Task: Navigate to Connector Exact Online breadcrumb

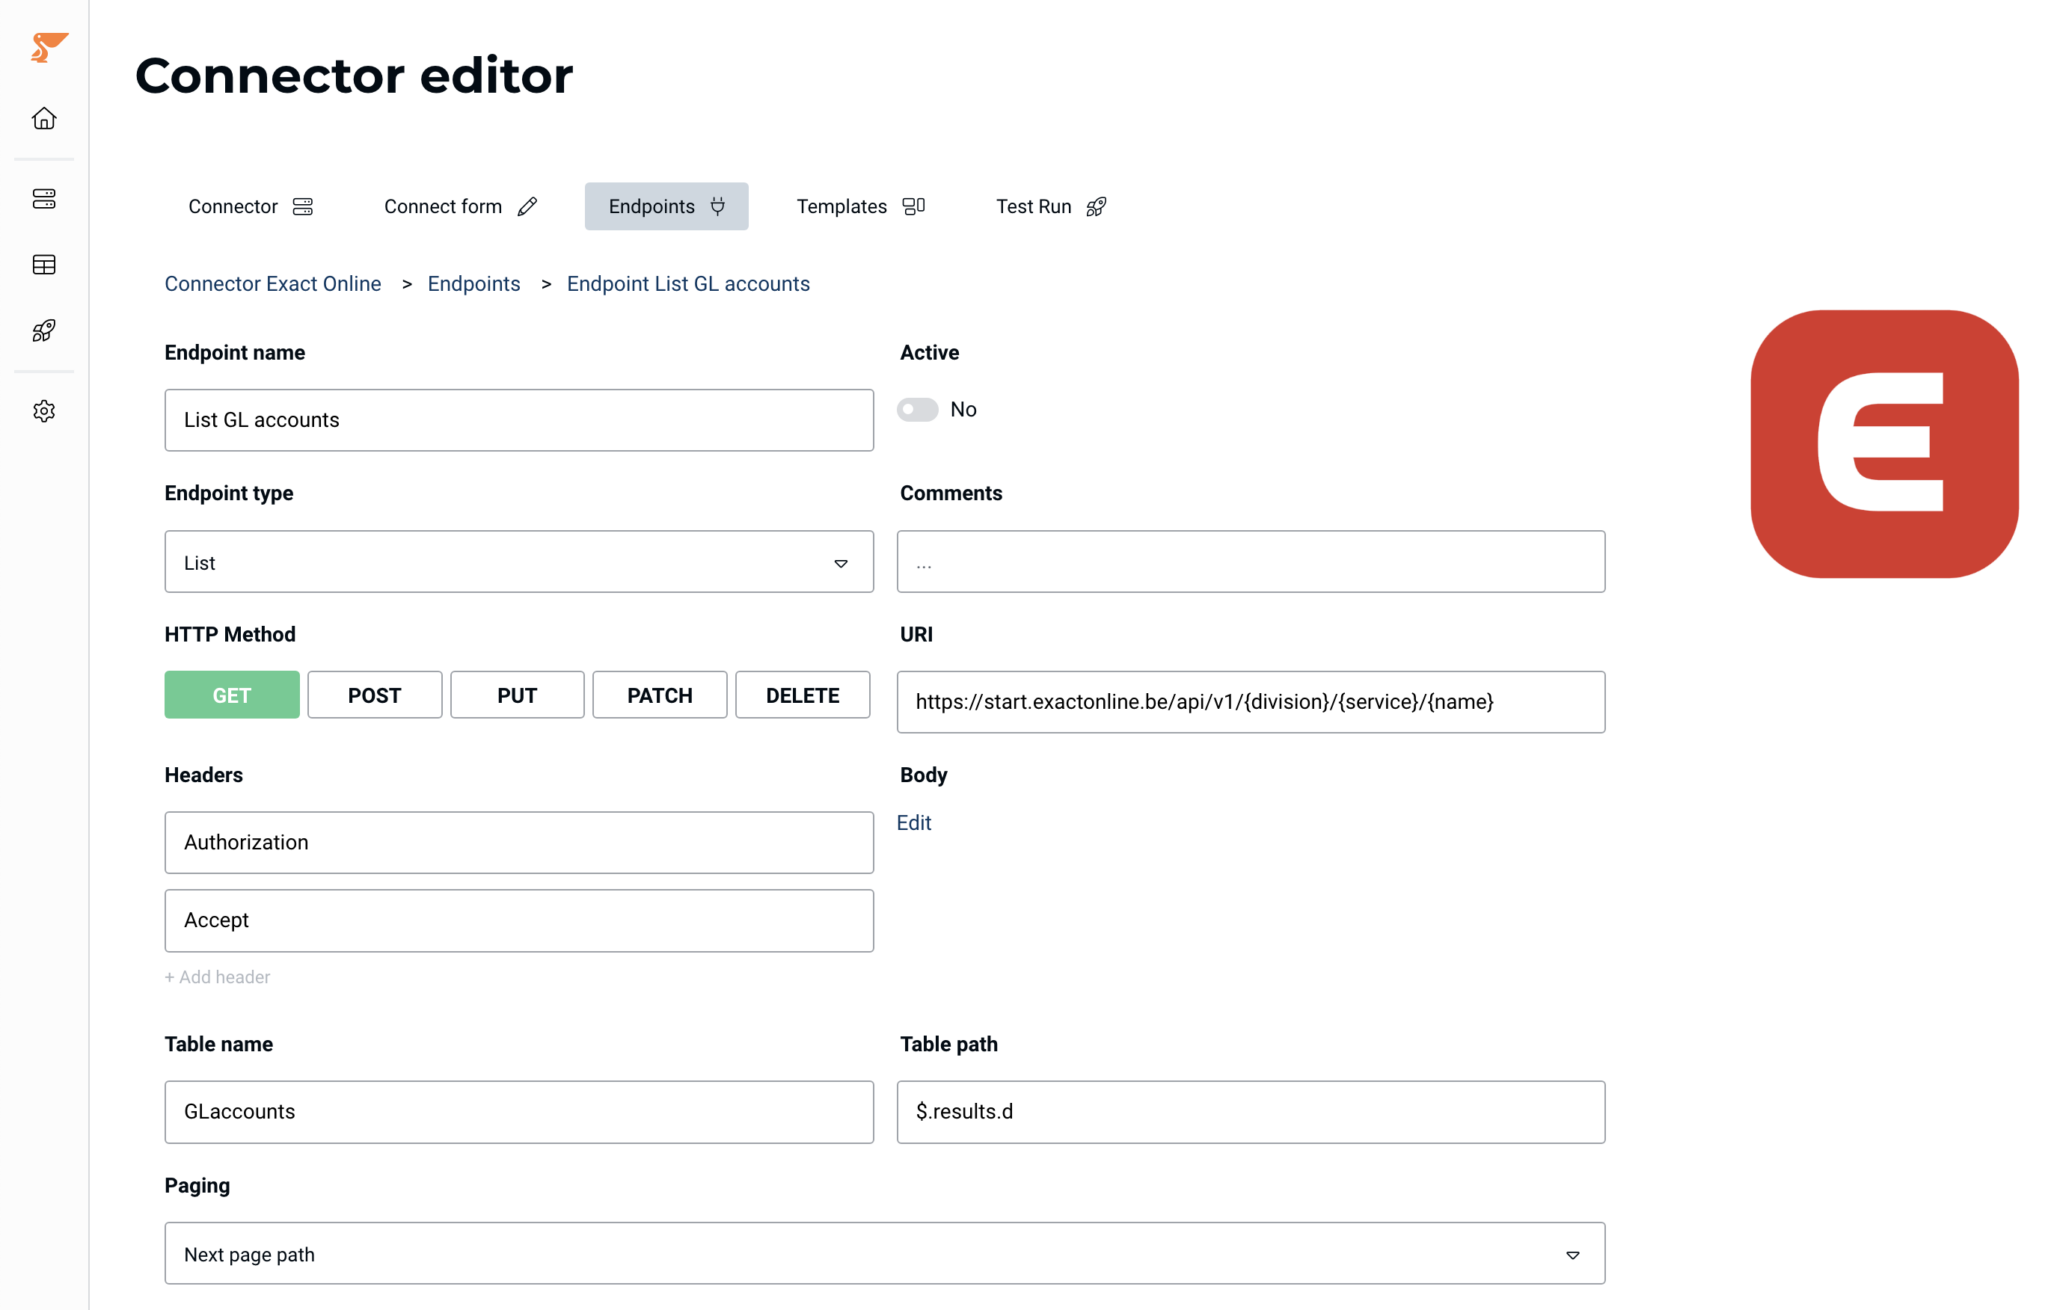Action: point(272,283)
